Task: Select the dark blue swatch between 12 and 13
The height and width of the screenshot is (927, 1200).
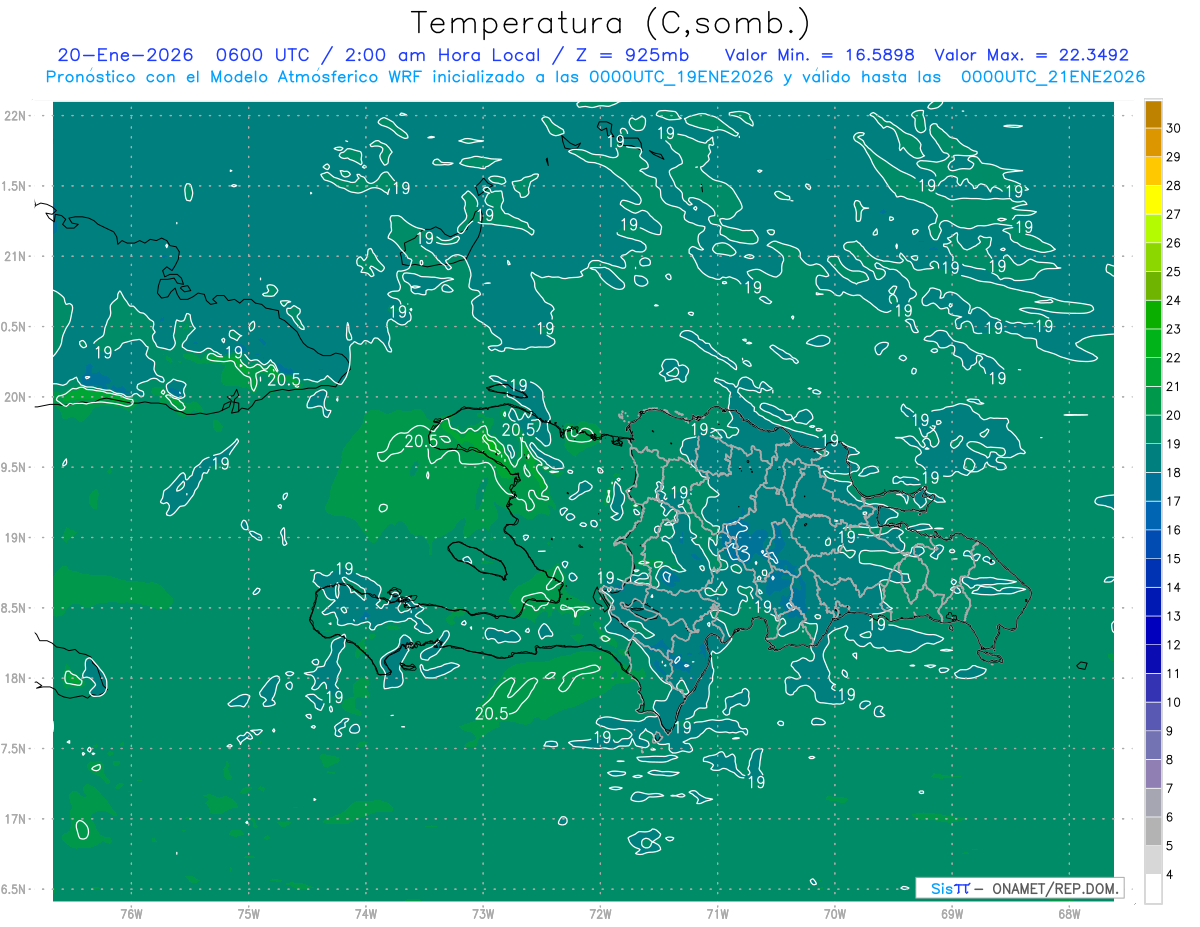Action: (x=1153, y=630)
